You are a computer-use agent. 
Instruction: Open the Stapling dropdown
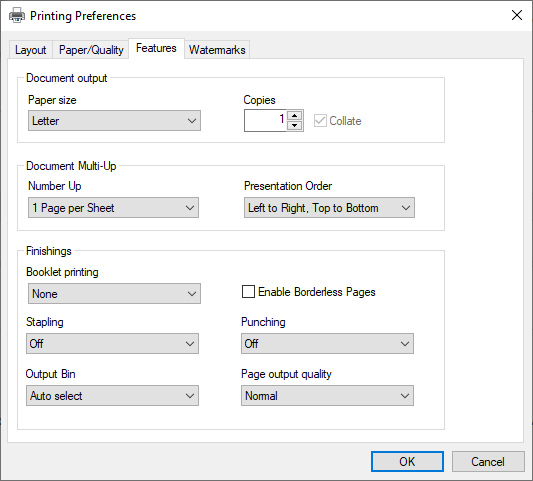(x=112, y=344)
